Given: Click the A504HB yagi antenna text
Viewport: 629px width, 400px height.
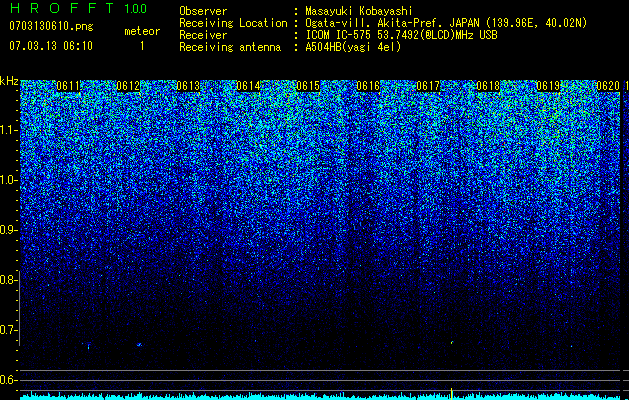Looking at the screenshot, I should (x=353, y=47).
